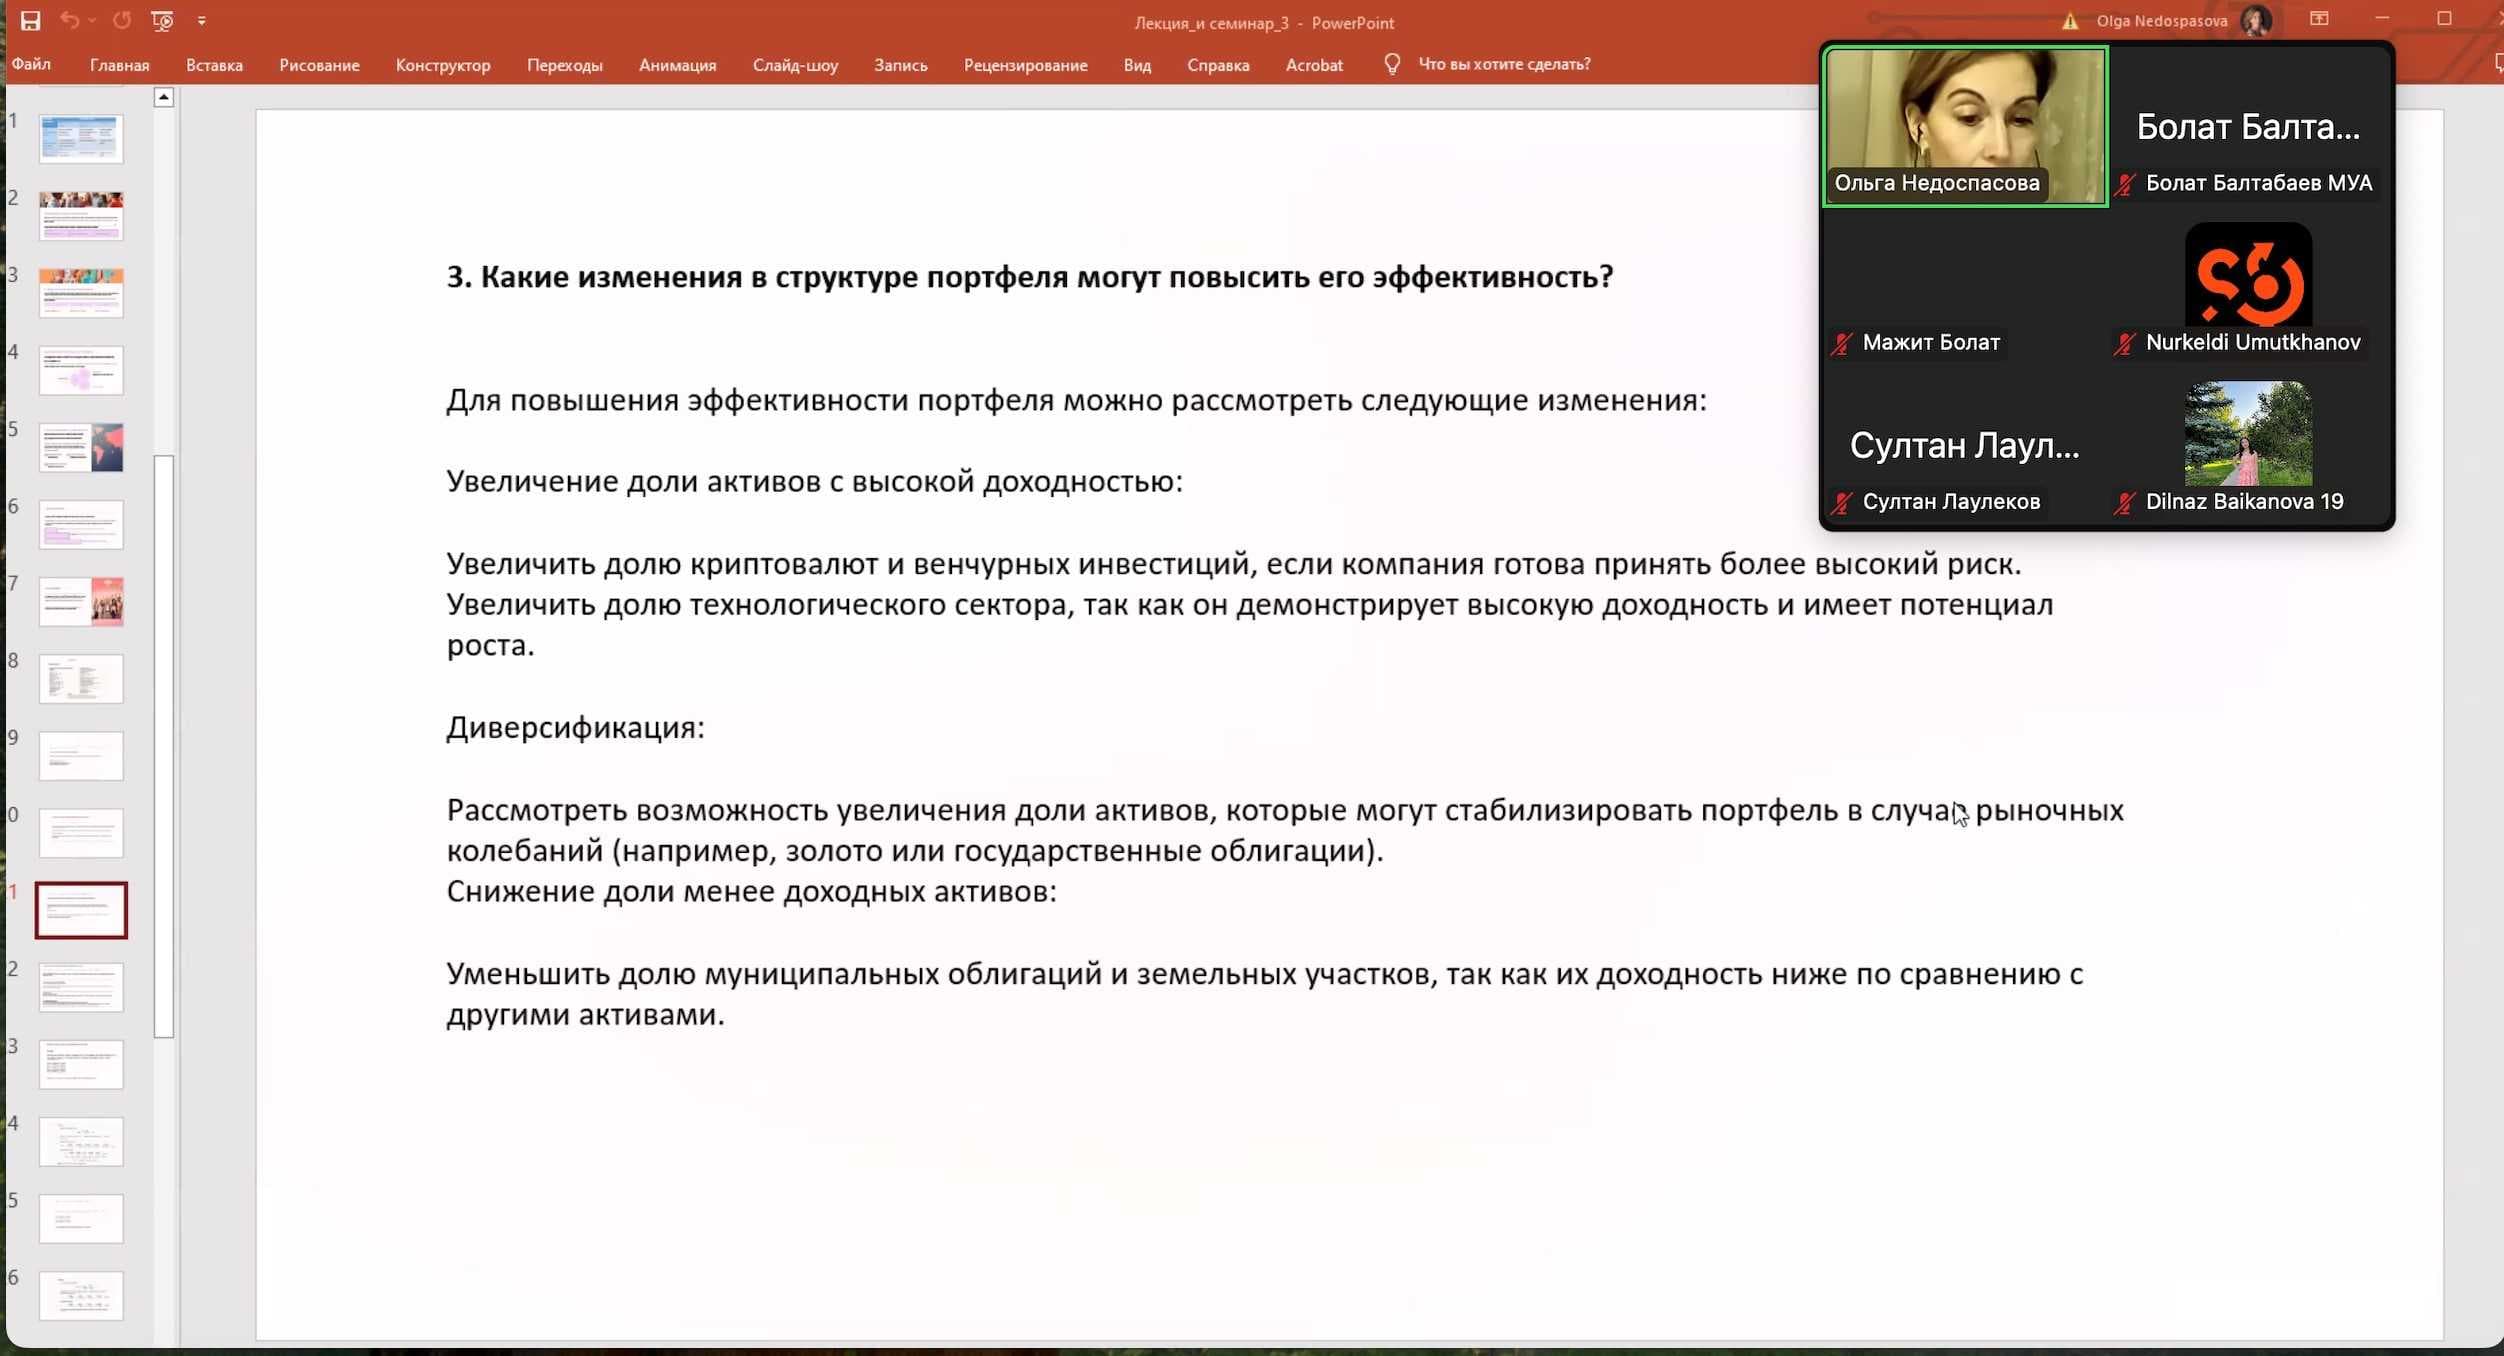Viewport: 2504px width, 1356px height.
Task: Open the Запись tab
Action: pyautogui.click(x=901, y=65)
